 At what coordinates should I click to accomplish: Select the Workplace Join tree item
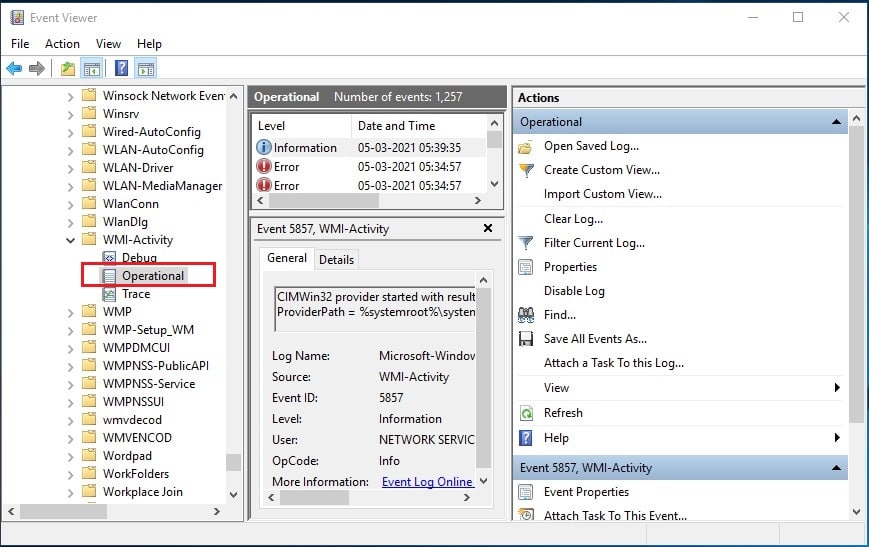[x=142, y=492]
